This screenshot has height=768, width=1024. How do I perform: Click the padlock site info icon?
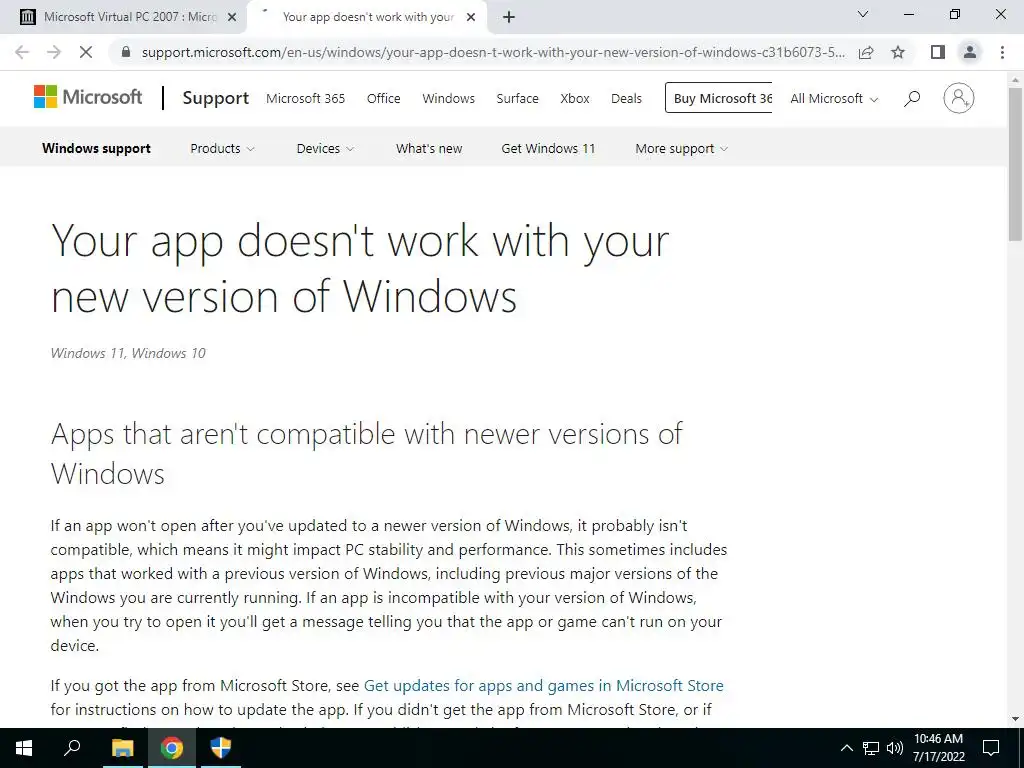(x=126, y=52)
